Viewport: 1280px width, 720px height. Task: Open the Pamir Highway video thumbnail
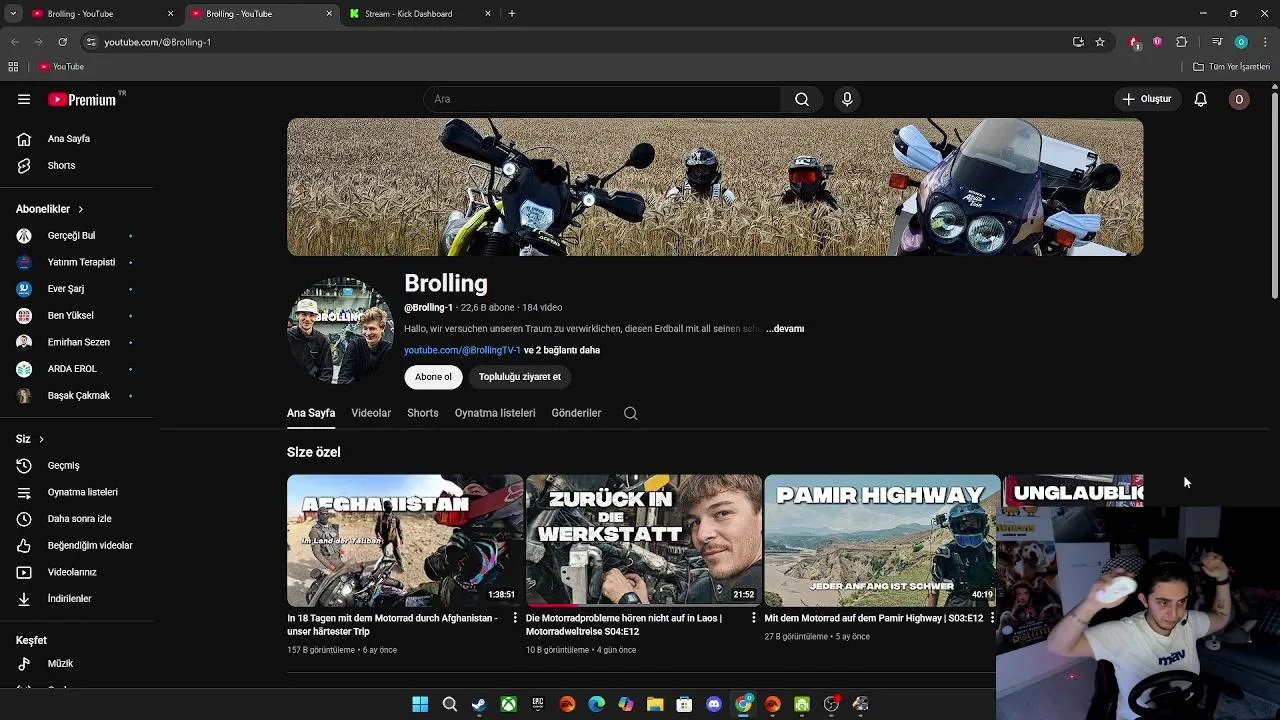[881, 540]
